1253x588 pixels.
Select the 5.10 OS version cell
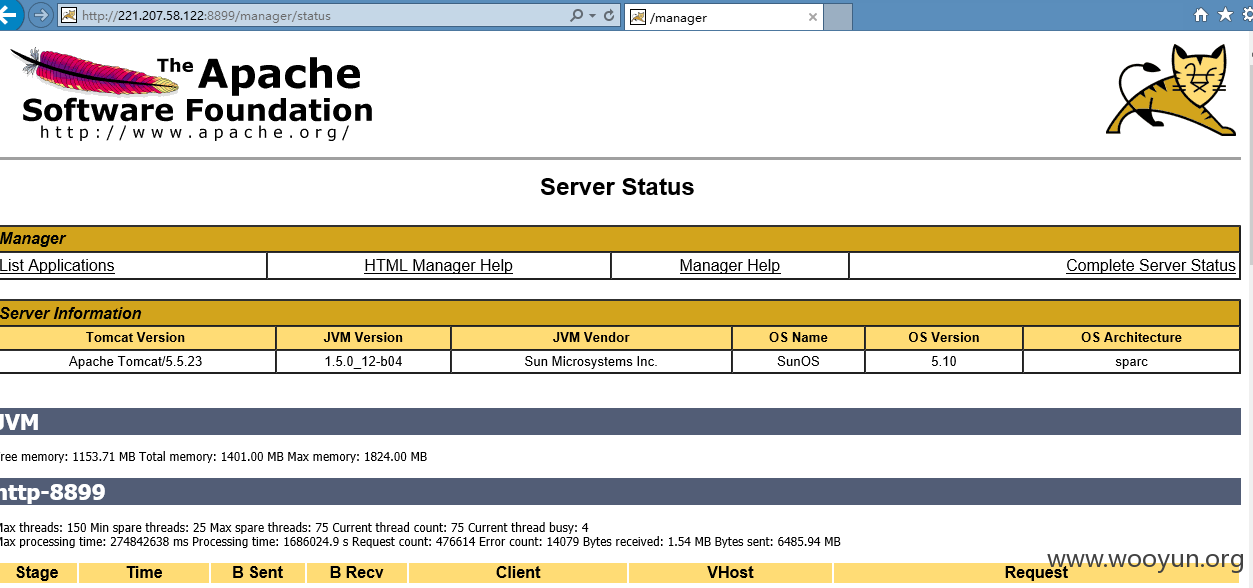tap(944, 361)
